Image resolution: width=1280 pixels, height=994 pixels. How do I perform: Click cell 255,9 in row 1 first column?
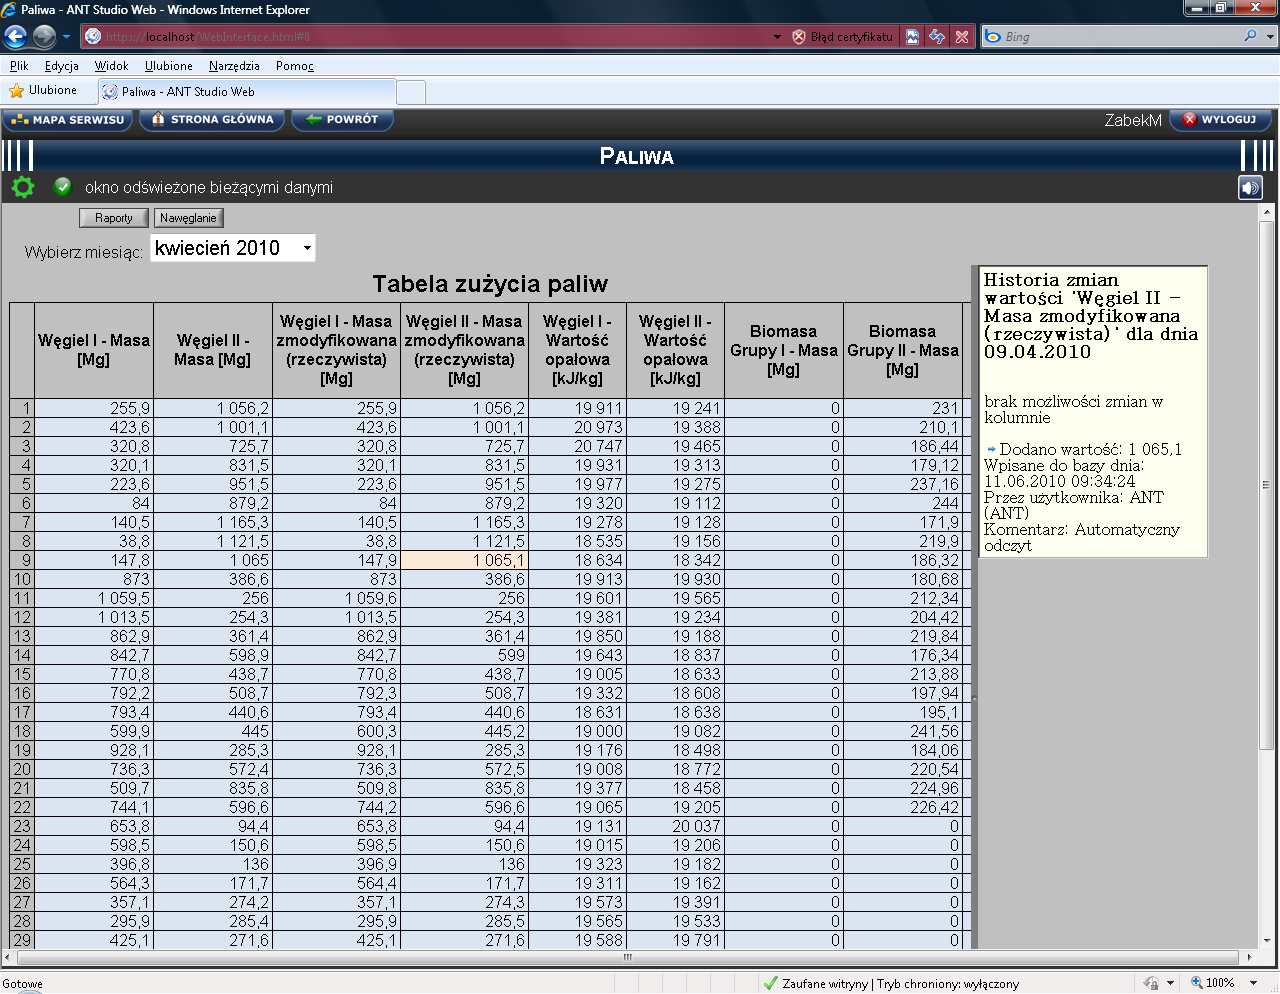pyautogui.click(x=94, y=408)
